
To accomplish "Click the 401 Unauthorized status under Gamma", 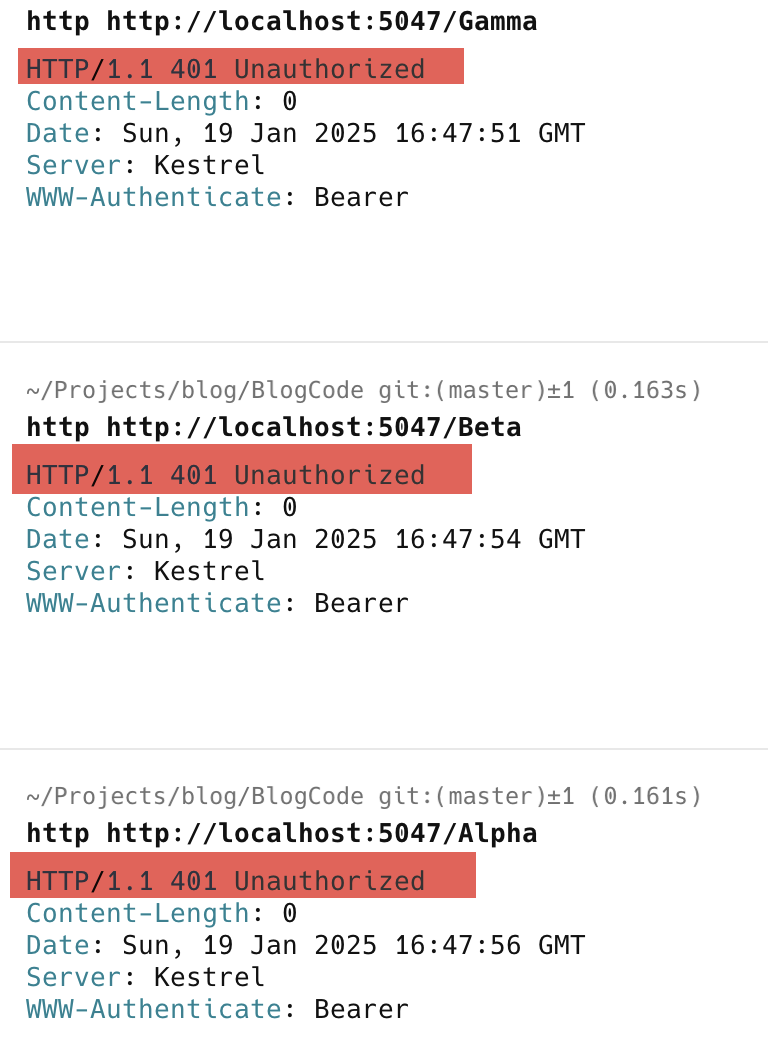I will 226,69.
